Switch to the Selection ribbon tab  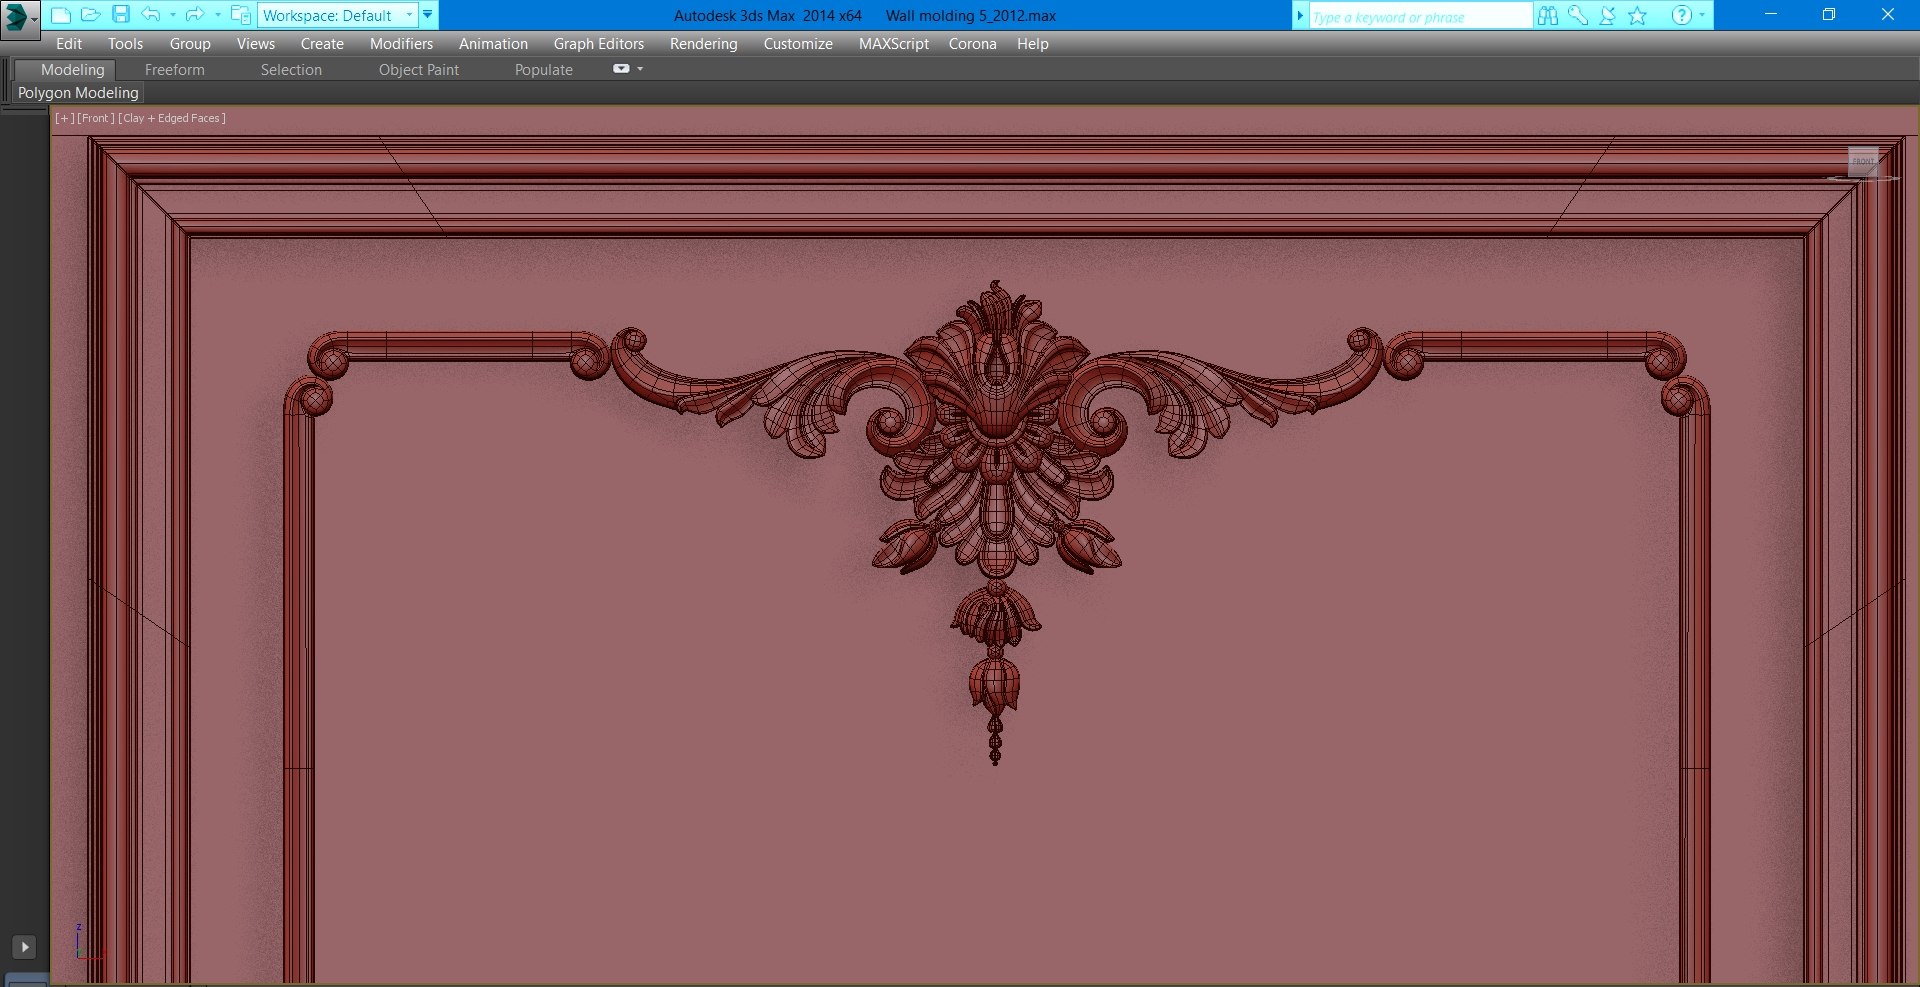click(x=291, y=70)
